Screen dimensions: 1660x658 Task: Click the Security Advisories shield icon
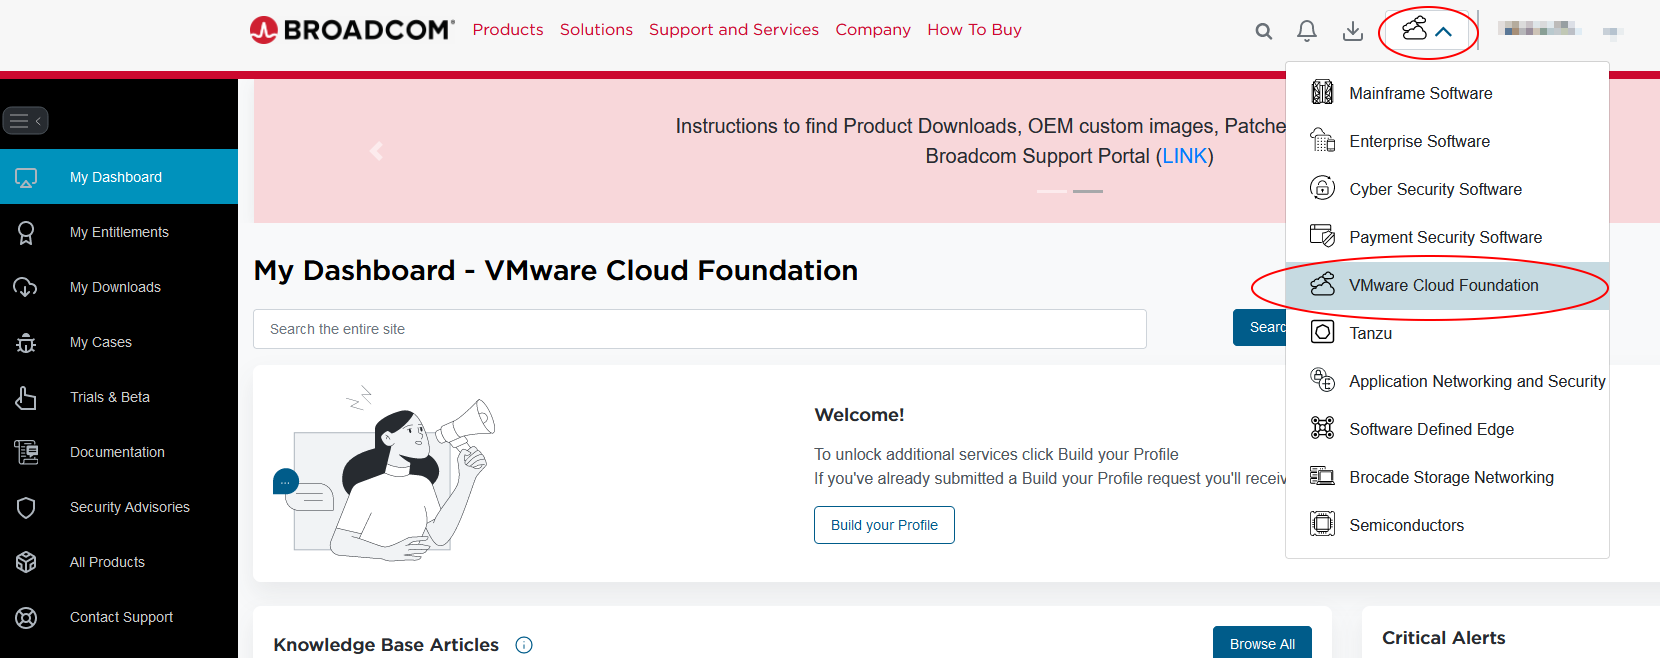(26, 508)
